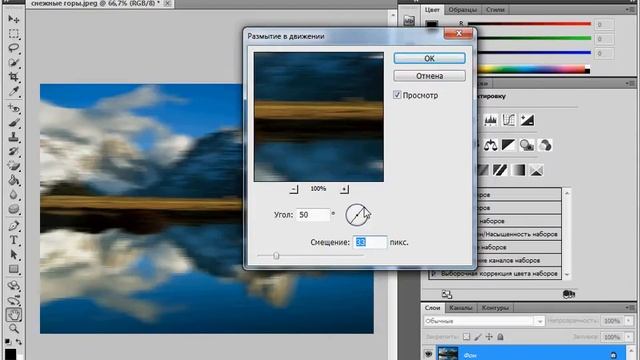Image resolution: width=640 pixels, height=360 pixels.
Task: Zoom in the blur preview
Action: (344, 189)
